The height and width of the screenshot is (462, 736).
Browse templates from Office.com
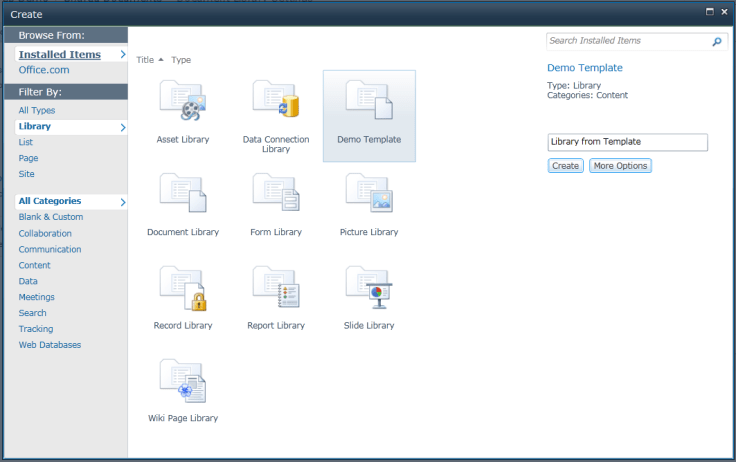coord(44,70)
